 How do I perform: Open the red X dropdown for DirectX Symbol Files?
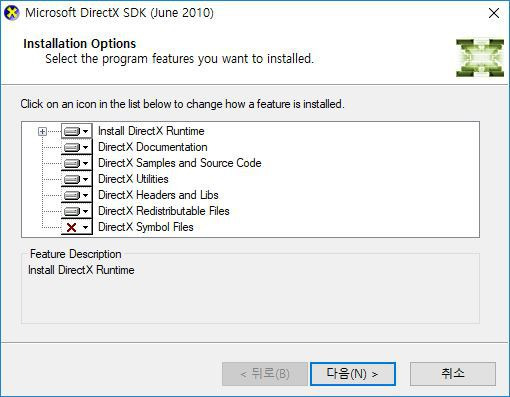[77, 227]
